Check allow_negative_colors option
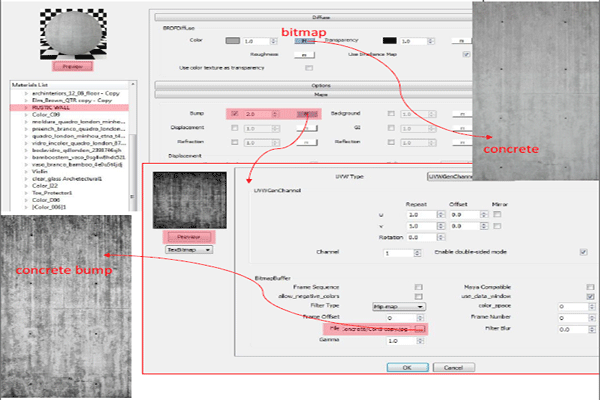Viewport: 600px width, 400px height. coord(419,297)
